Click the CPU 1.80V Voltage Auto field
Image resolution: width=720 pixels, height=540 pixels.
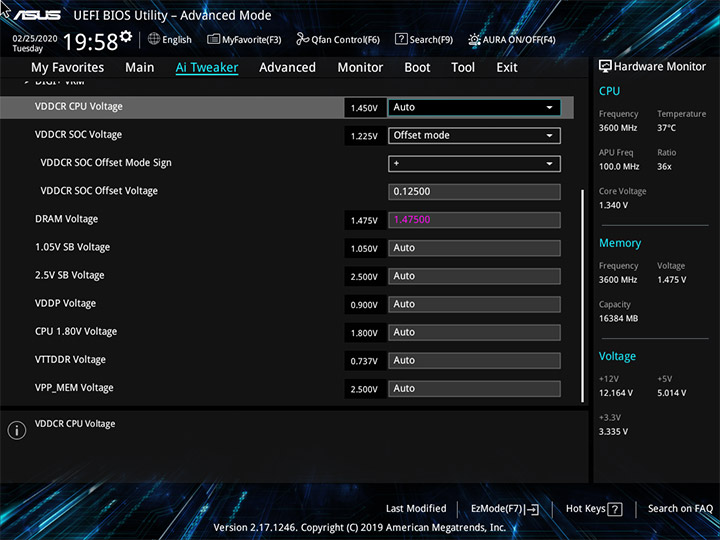point(474,332)
